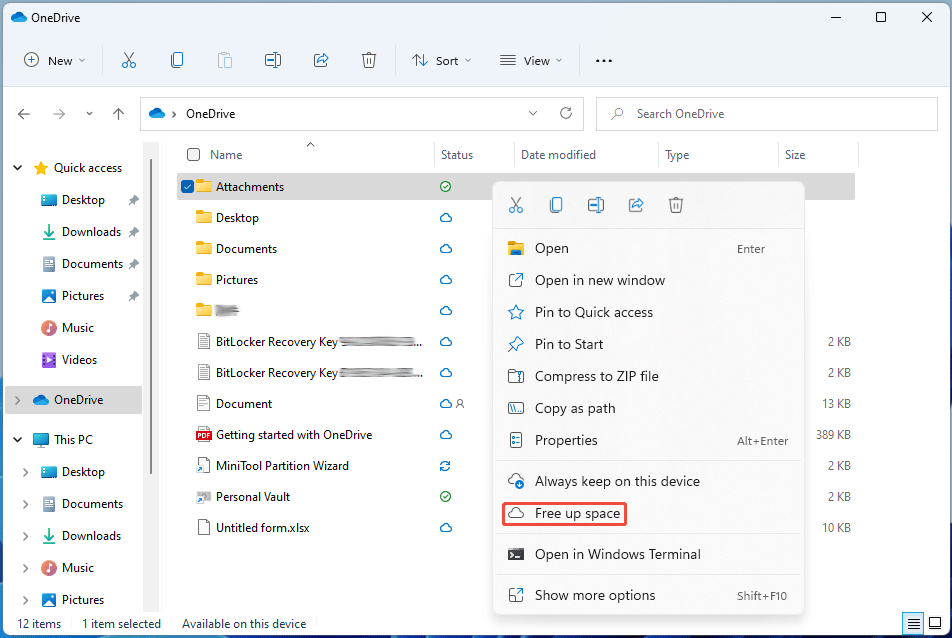This screenshot has height=638, width=952.
Task: Switch to large thumbnails view in status bar
Action: 936,624
